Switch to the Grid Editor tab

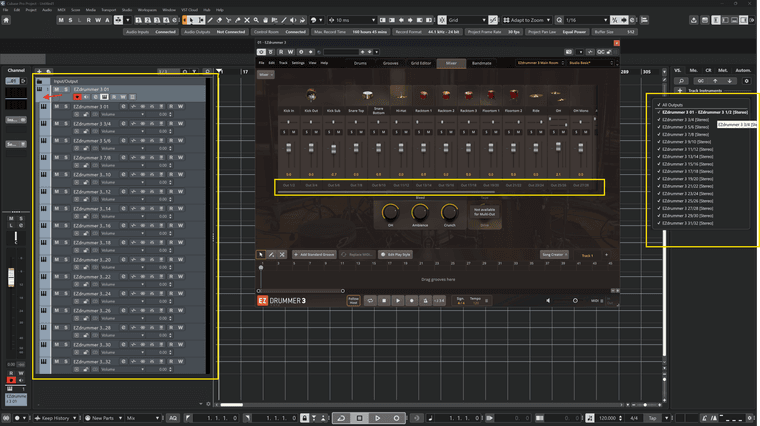(x=421, y=63)
